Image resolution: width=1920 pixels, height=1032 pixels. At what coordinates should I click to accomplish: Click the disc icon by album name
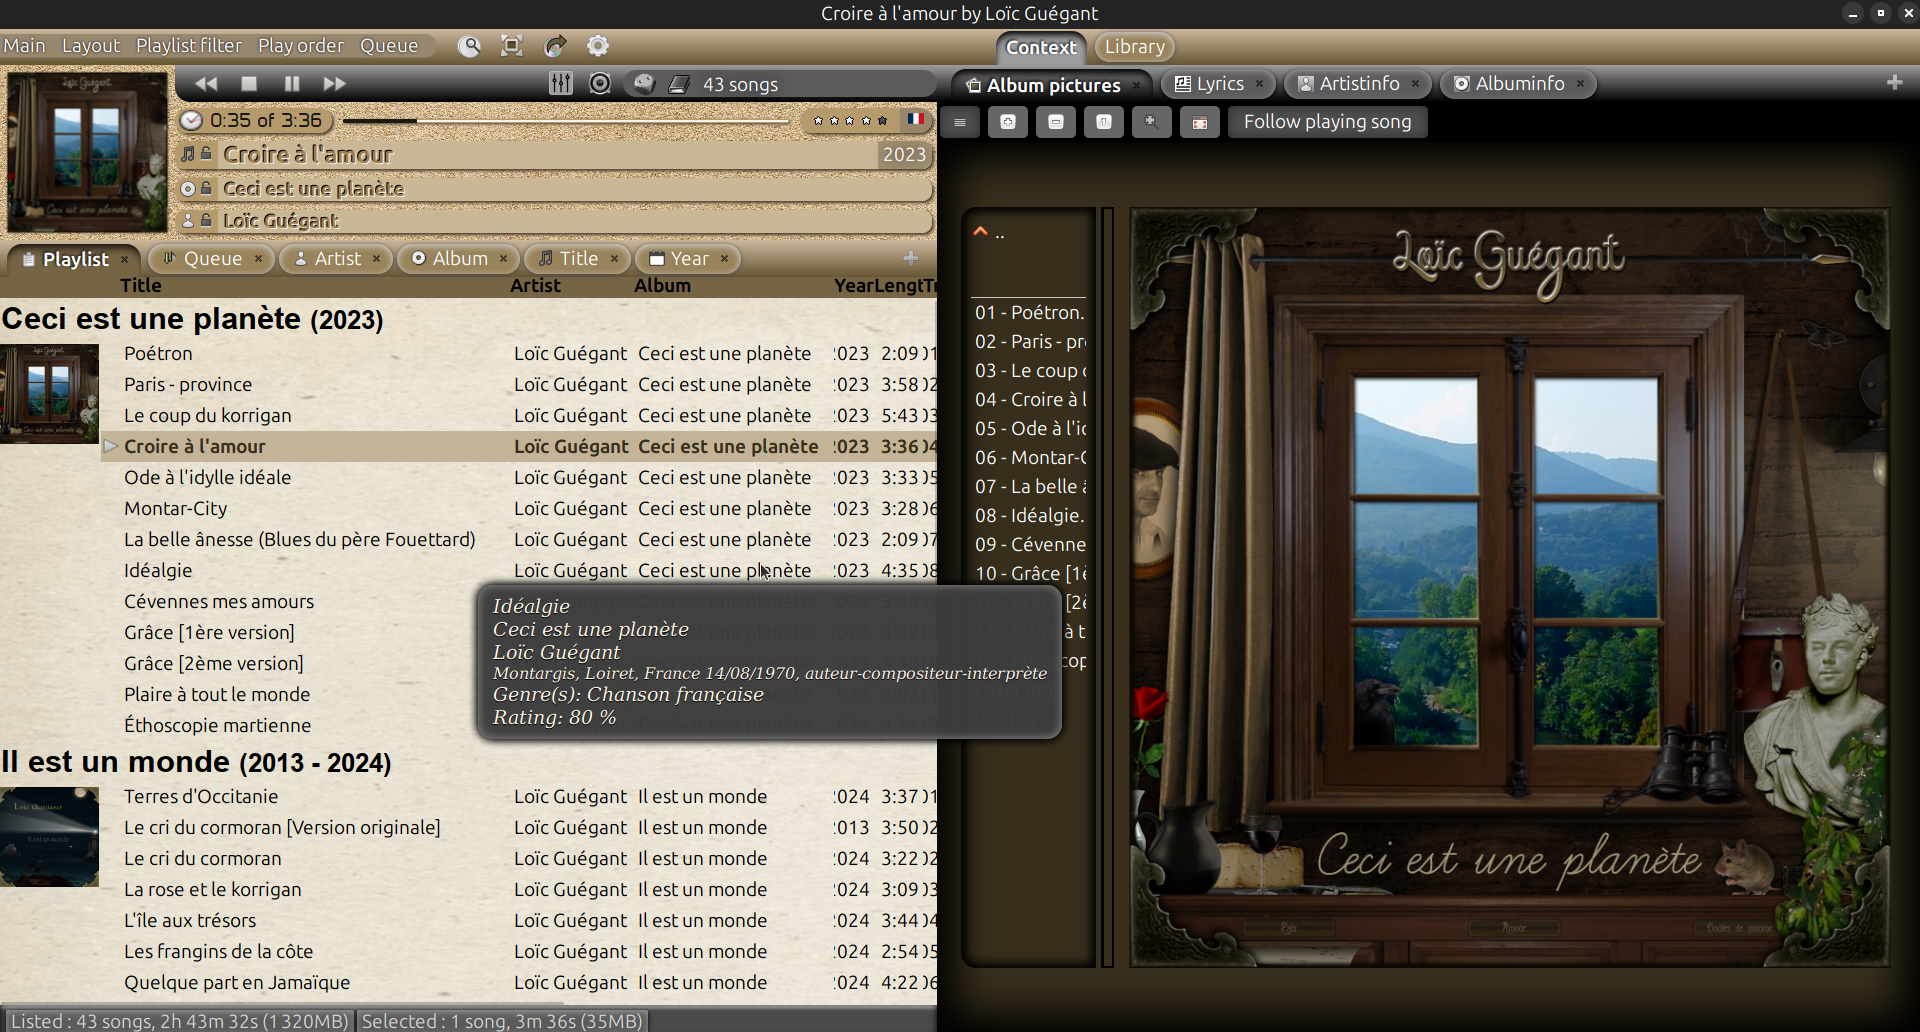pos(188,188)
